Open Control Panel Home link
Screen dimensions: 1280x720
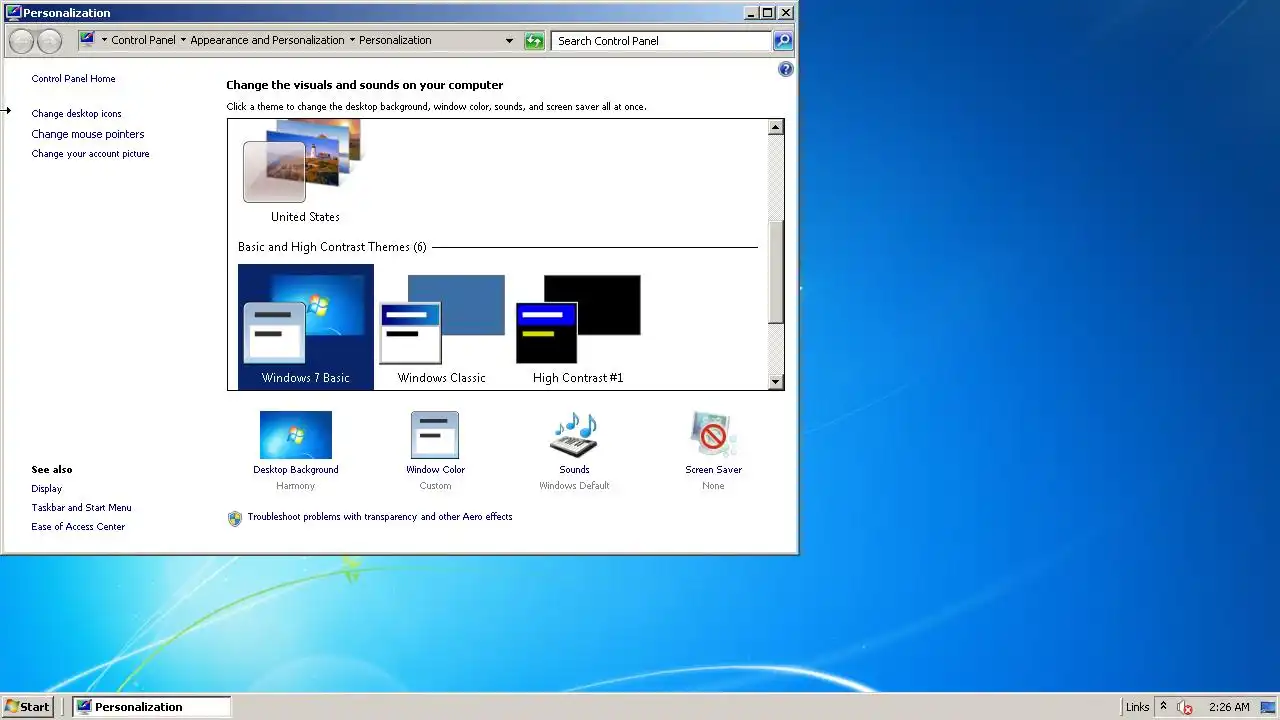point(73,79)
